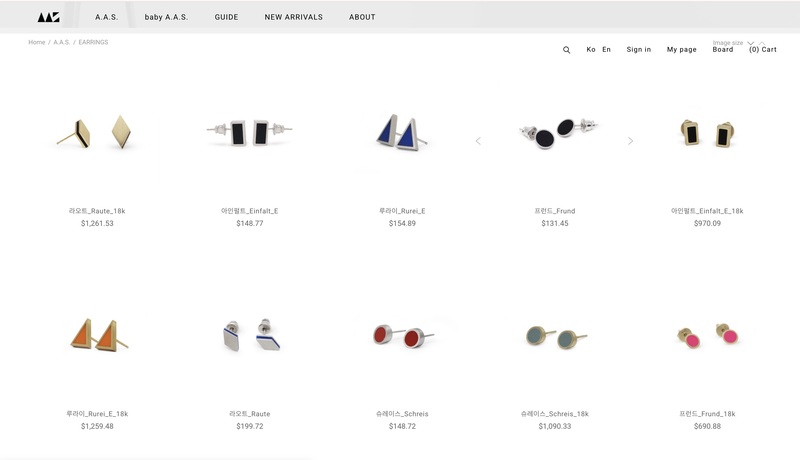Go to Home in breadcrumb
The image size is (800, 460).
tap(37, 42)
